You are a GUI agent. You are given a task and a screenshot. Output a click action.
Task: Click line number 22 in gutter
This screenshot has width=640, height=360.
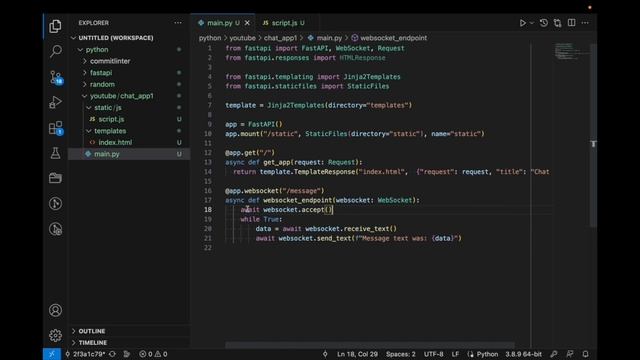(x=208, y=248)
